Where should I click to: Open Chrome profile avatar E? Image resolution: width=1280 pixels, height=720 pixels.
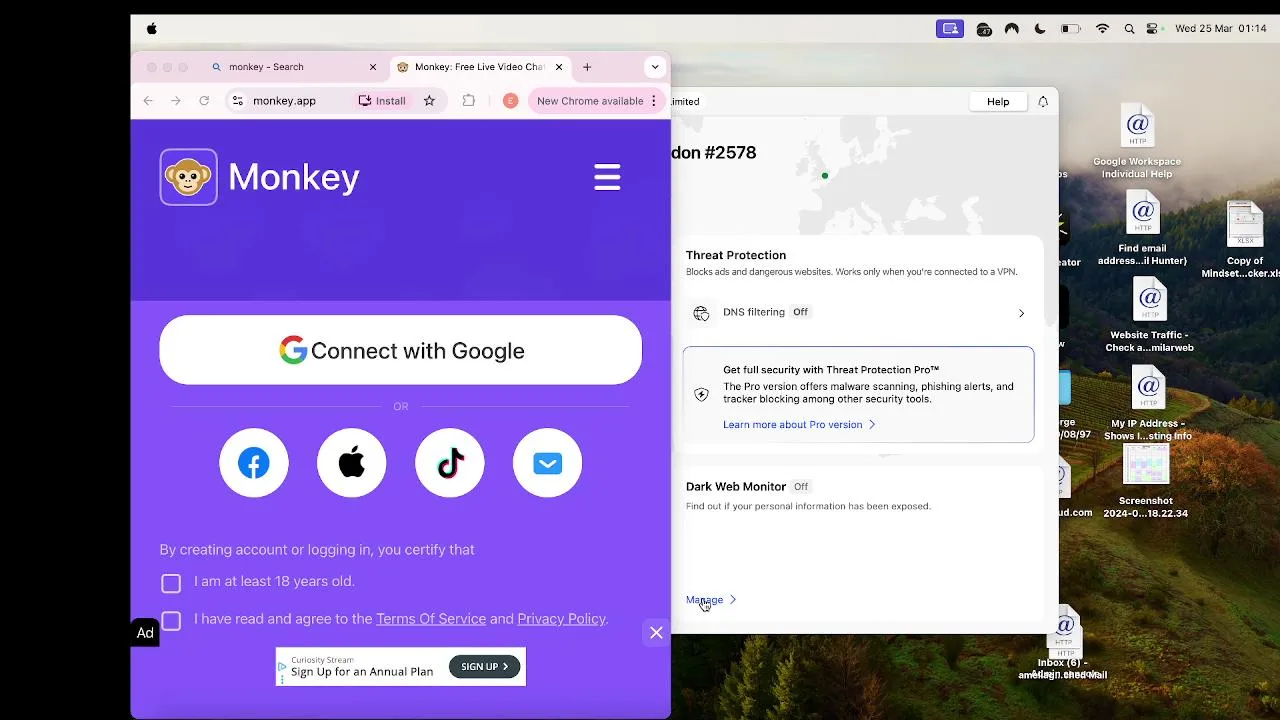510,101
